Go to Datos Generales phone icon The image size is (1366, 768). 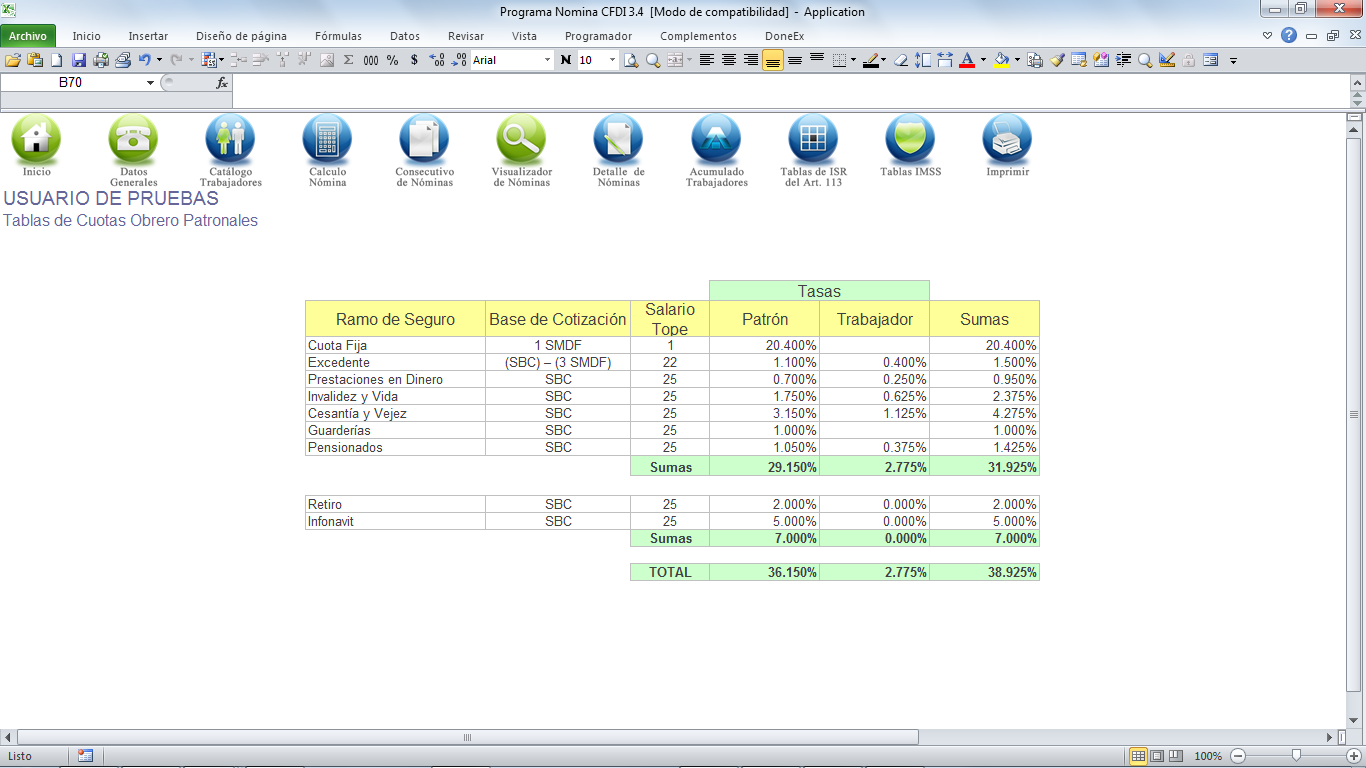(x=133, y=140)
